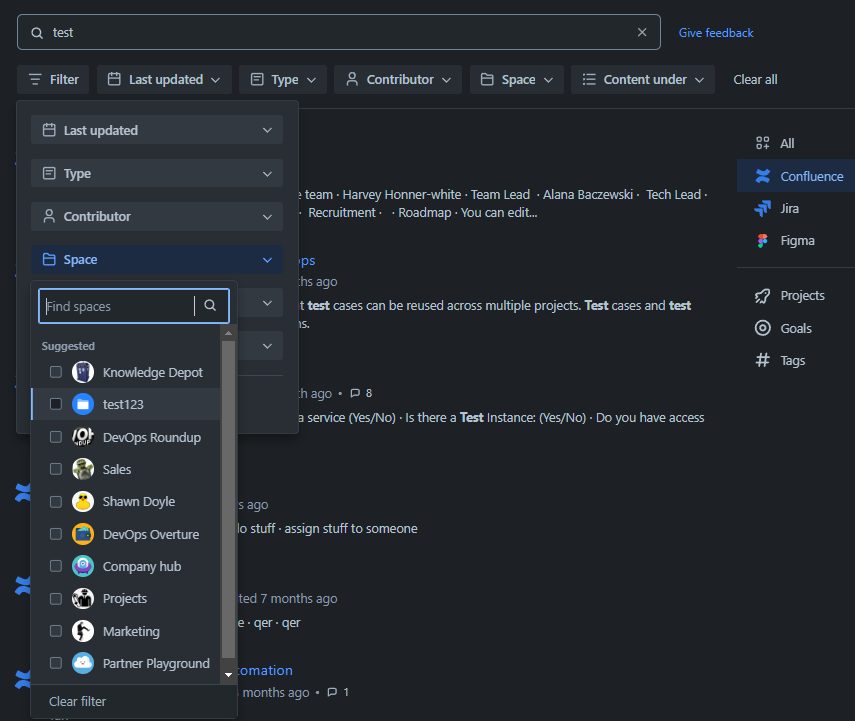Viewport: 855px width, 721px height.
Task: Click the search icon in the Find spaces field
Action: click(210, 305)
